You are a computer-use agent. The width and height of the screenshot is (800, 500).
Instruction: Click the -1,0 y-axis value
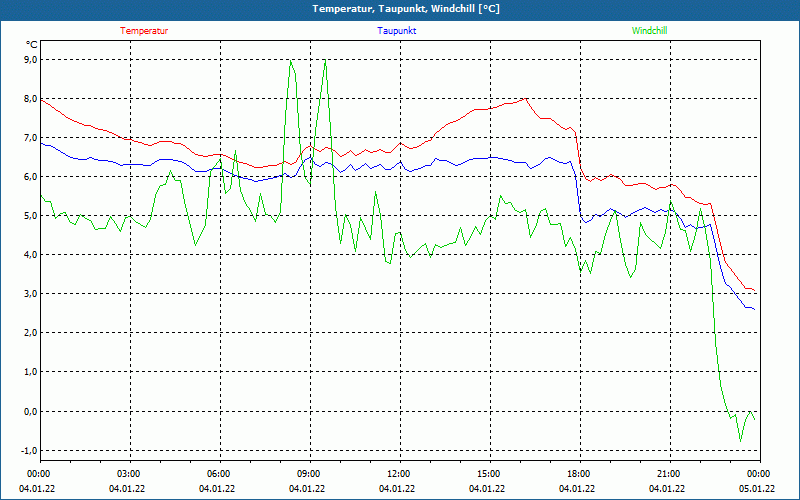(x=30, y=450)
